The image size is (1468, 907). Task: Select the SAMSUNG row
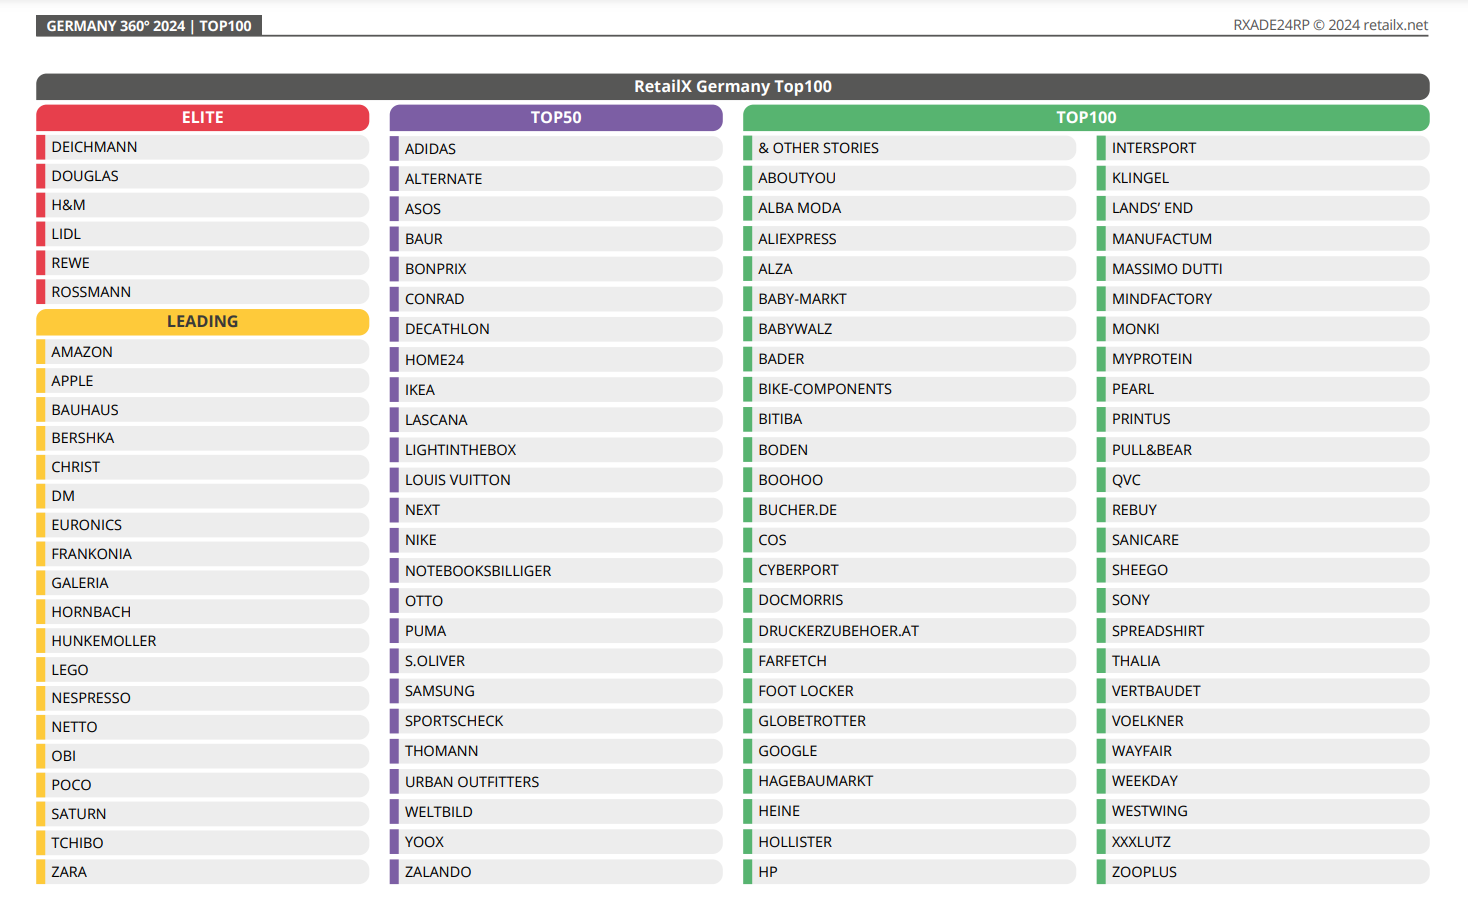[556, 691]
